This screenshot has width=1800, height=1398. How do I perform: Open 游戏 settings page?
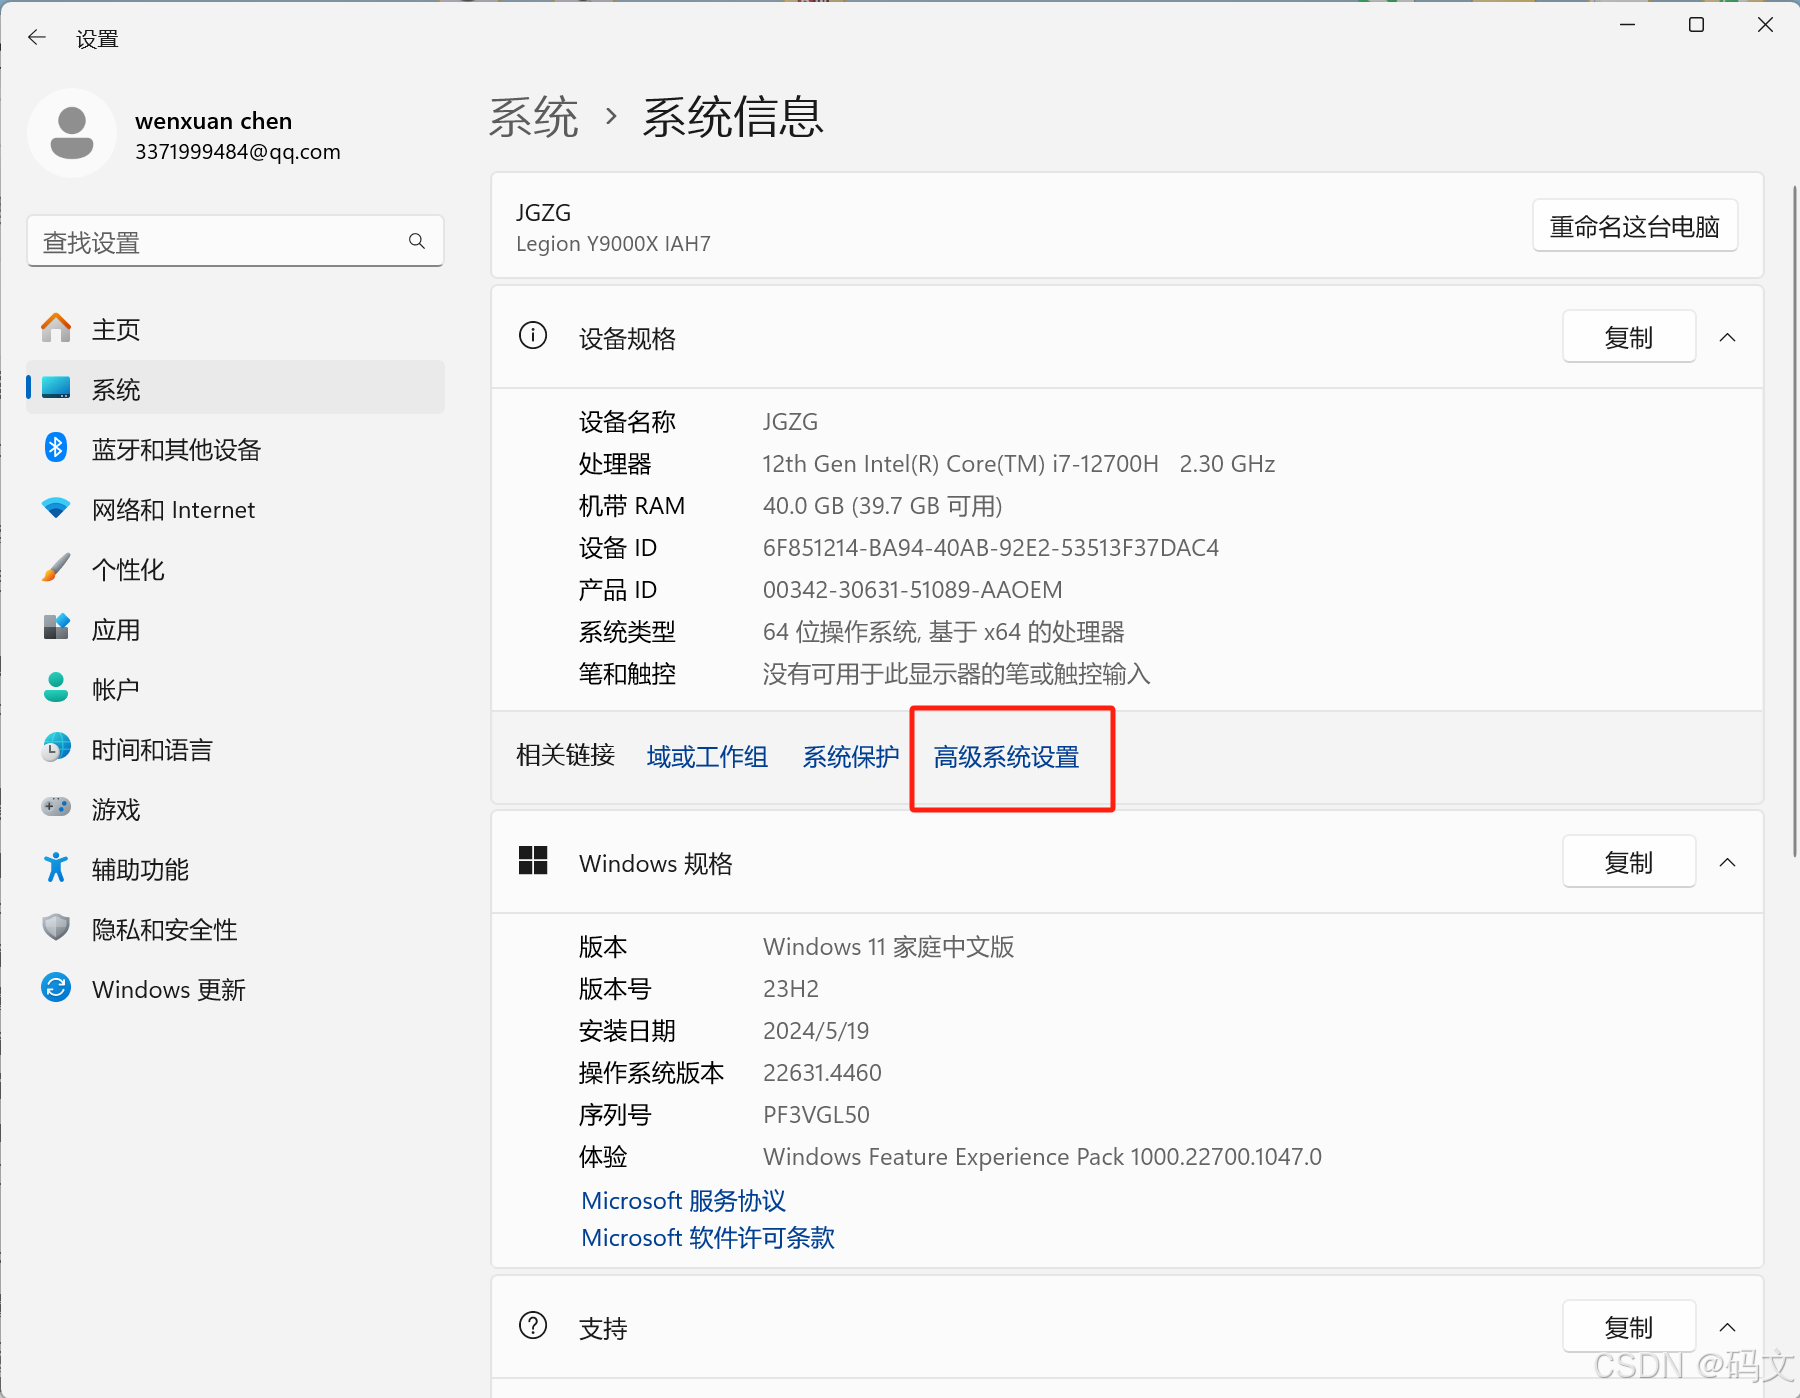click(235, 809)
